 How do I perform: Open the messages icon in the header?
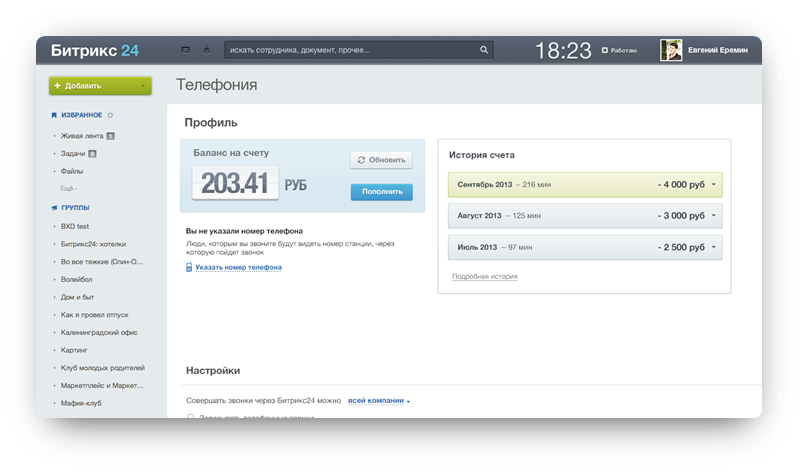(x=186, y=50)
